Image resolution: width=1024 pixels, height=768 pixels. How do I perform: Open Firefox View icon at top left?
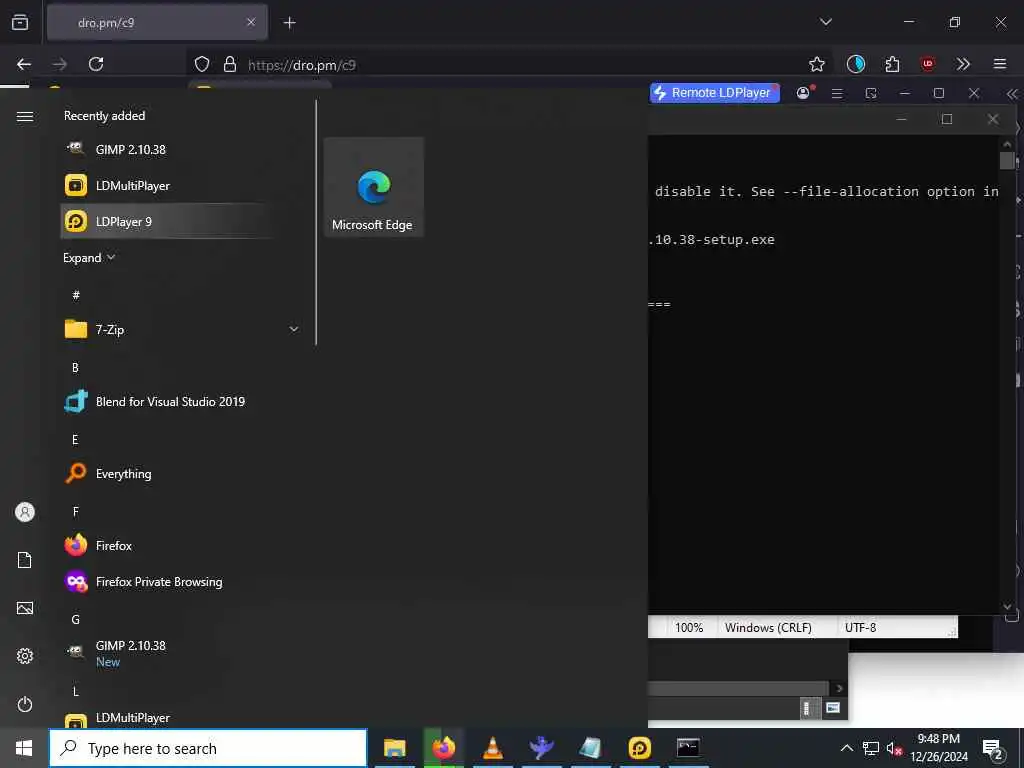click(x=20, y=23)
